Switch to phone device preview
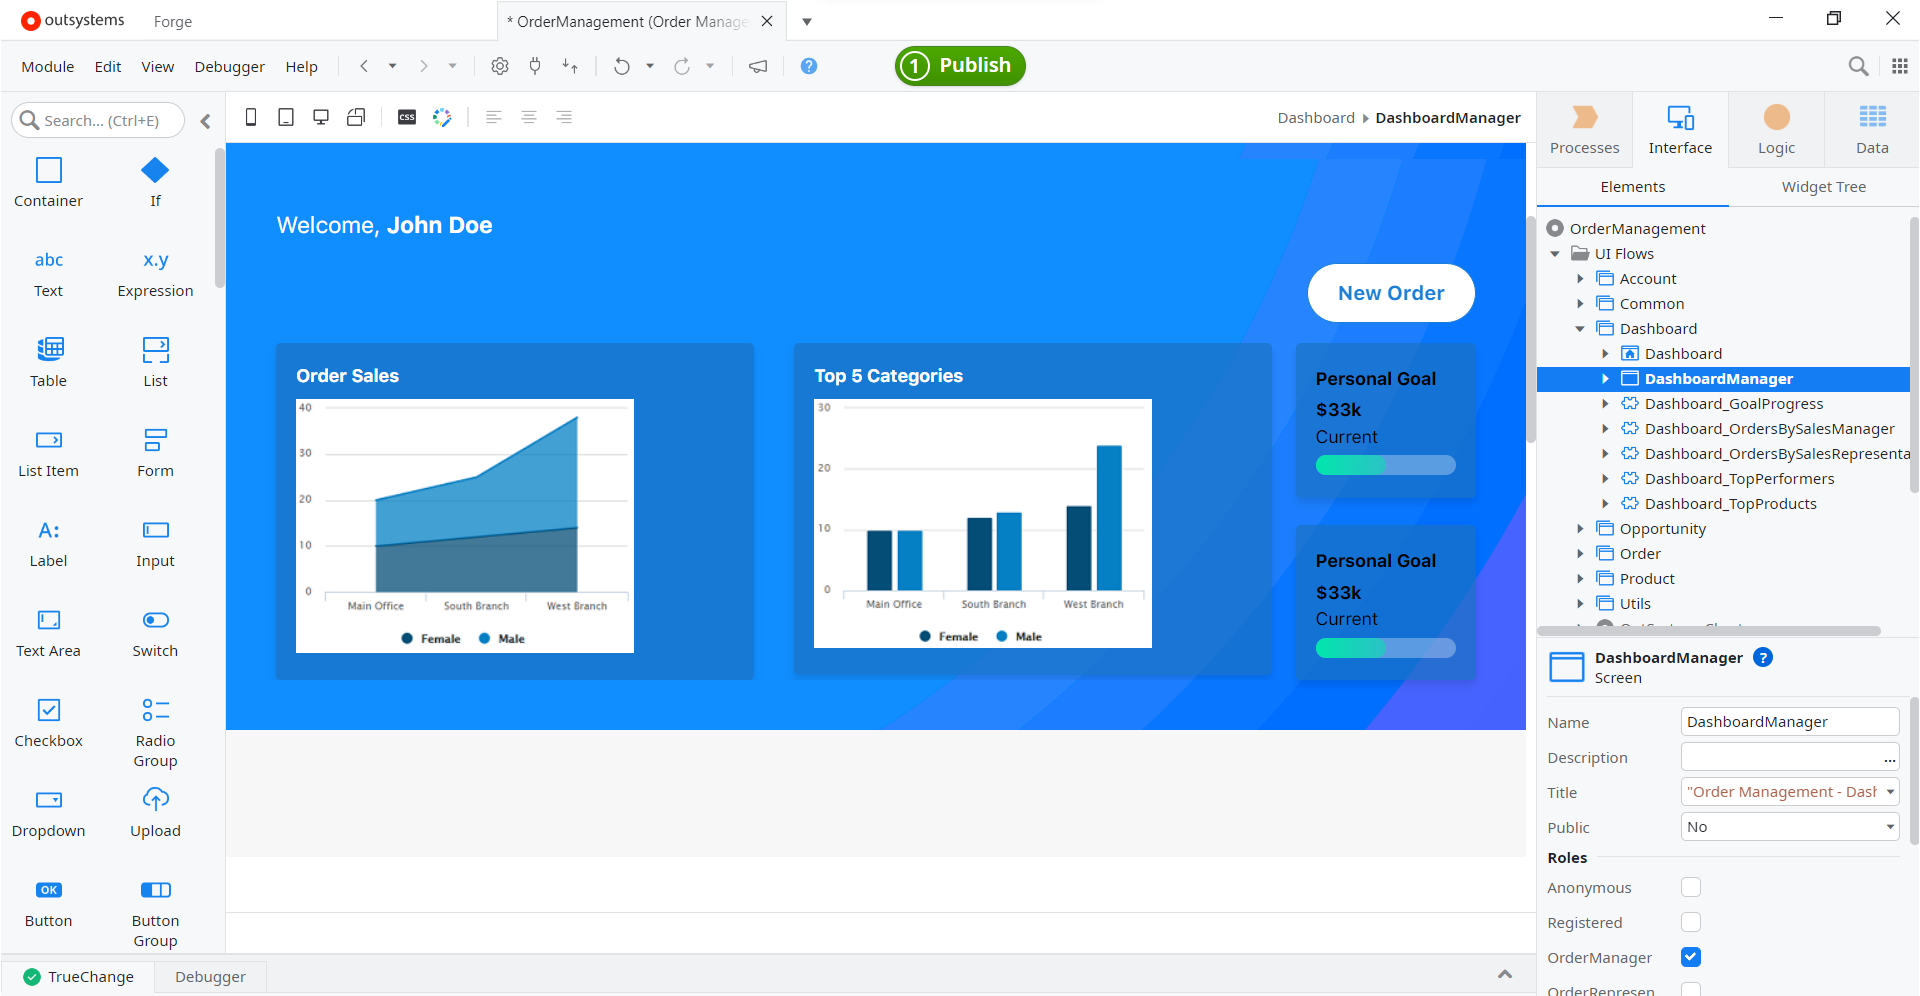1920x996 pixels. coord(251,118)
